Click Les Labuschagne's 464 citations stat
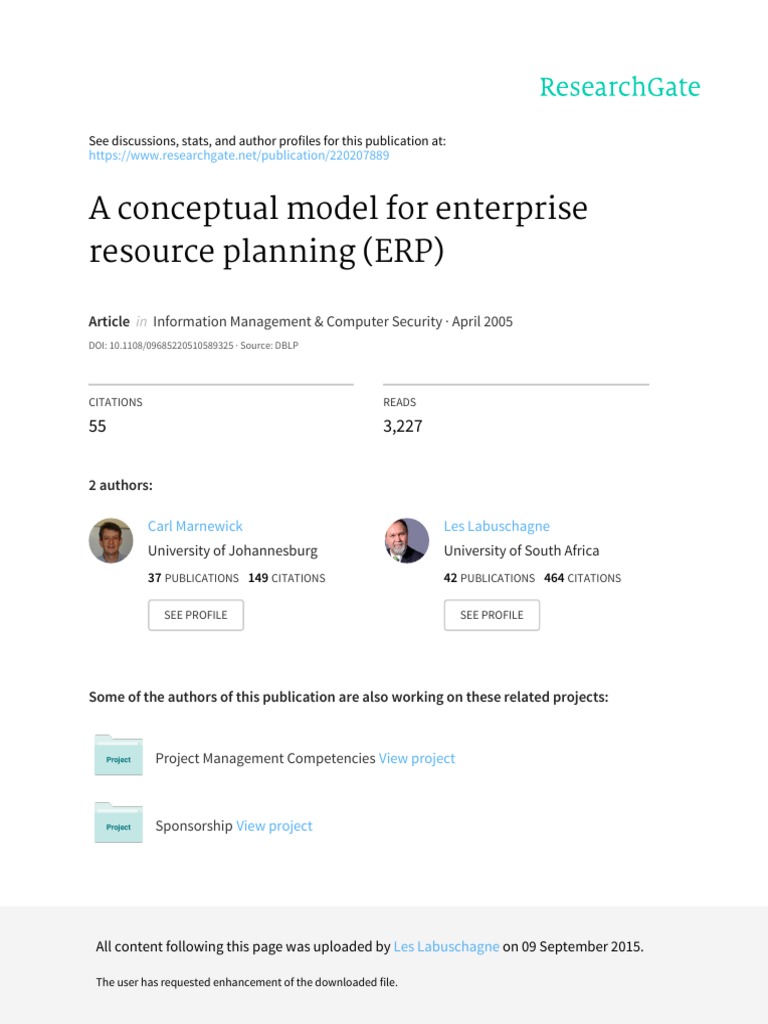The height and width of the screenshot is (1024, 768). click(x=582, y=578)
